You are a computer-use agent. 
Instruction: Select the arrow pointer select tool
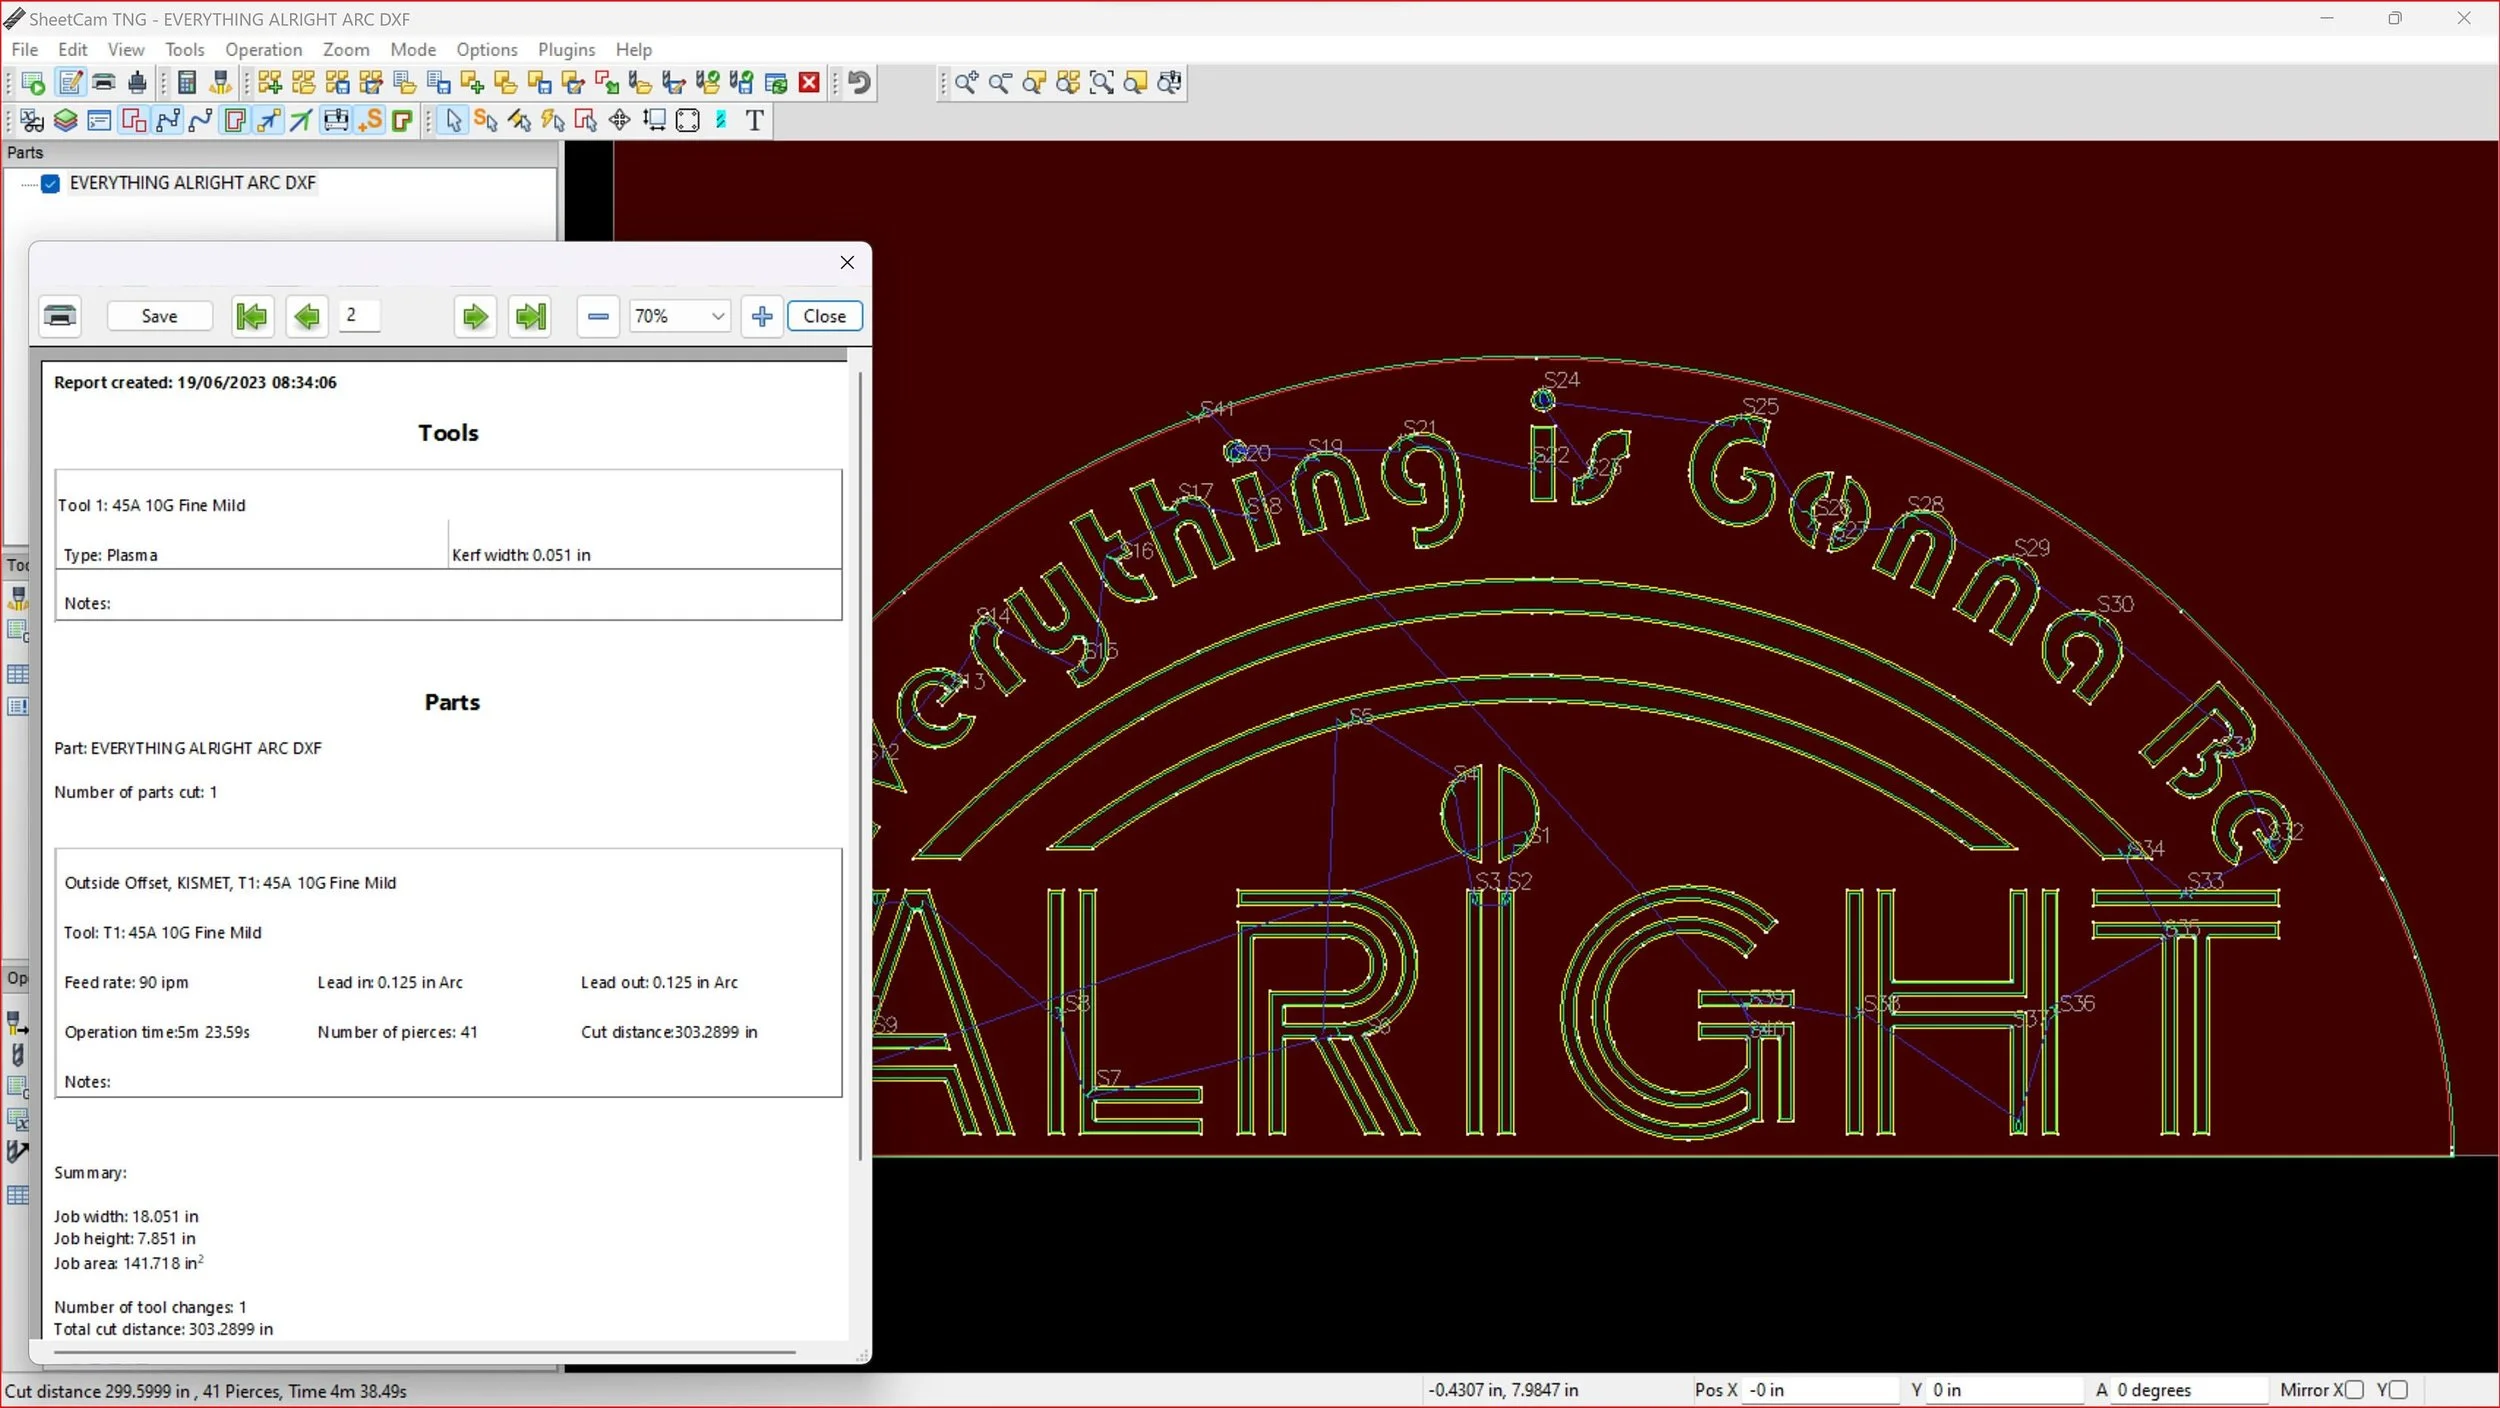point(454,121)
